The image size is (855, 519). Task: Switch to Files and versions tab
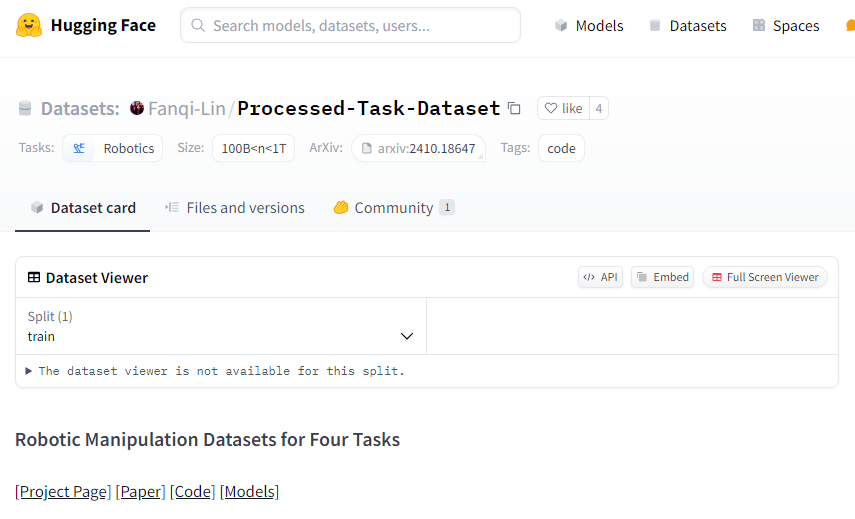pyautogui.click(x=235, y=208)
